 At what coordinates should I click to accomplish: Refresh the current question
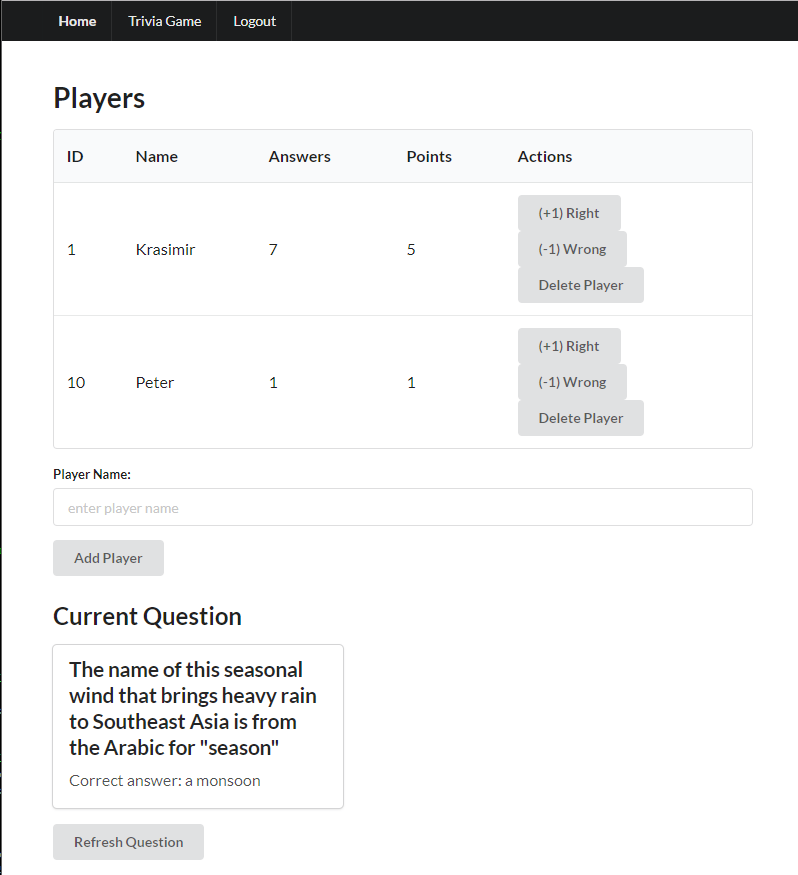pos(128,842)
